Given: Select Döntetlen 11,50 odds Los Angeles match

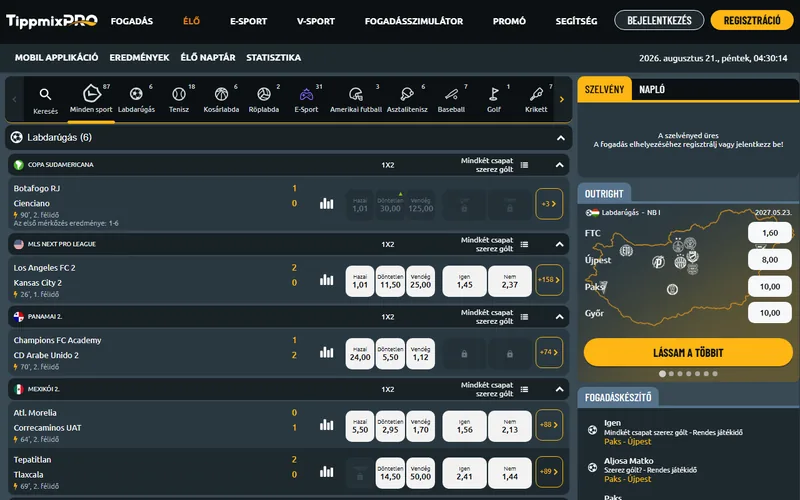Looking at the screenshot, I should [390, 281].
